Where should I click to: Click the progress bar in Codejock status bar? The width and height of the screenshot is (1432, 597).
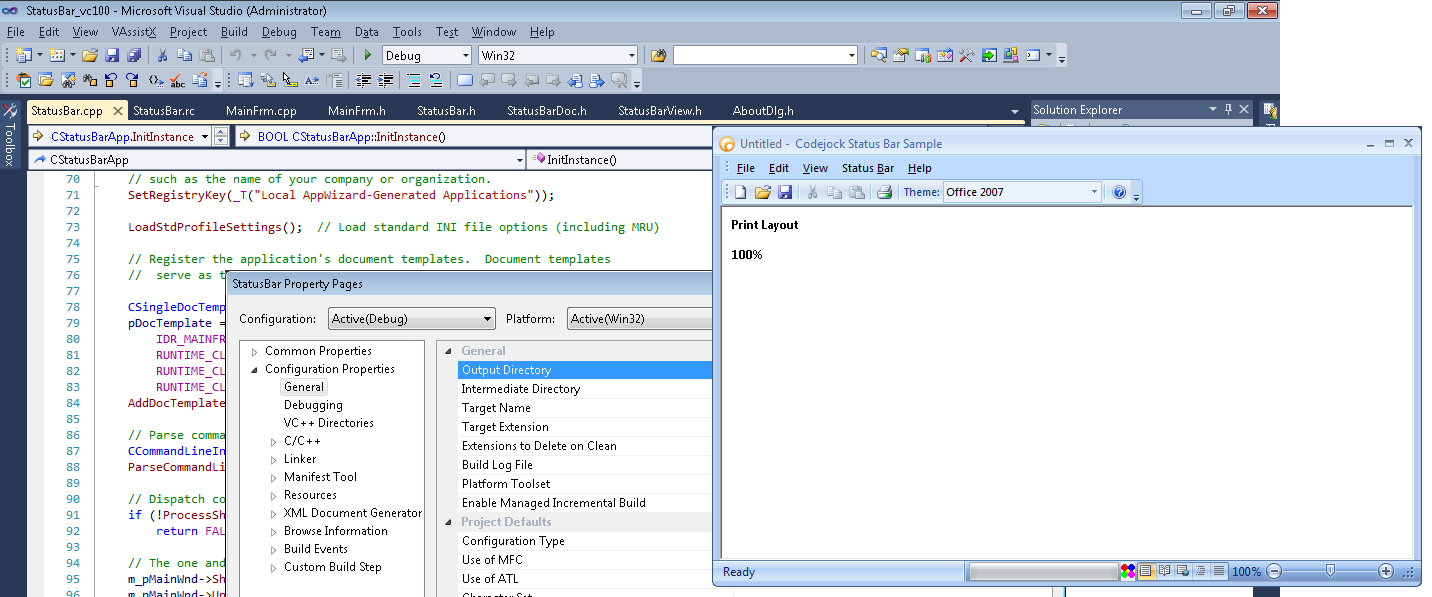pos(1044,572)
